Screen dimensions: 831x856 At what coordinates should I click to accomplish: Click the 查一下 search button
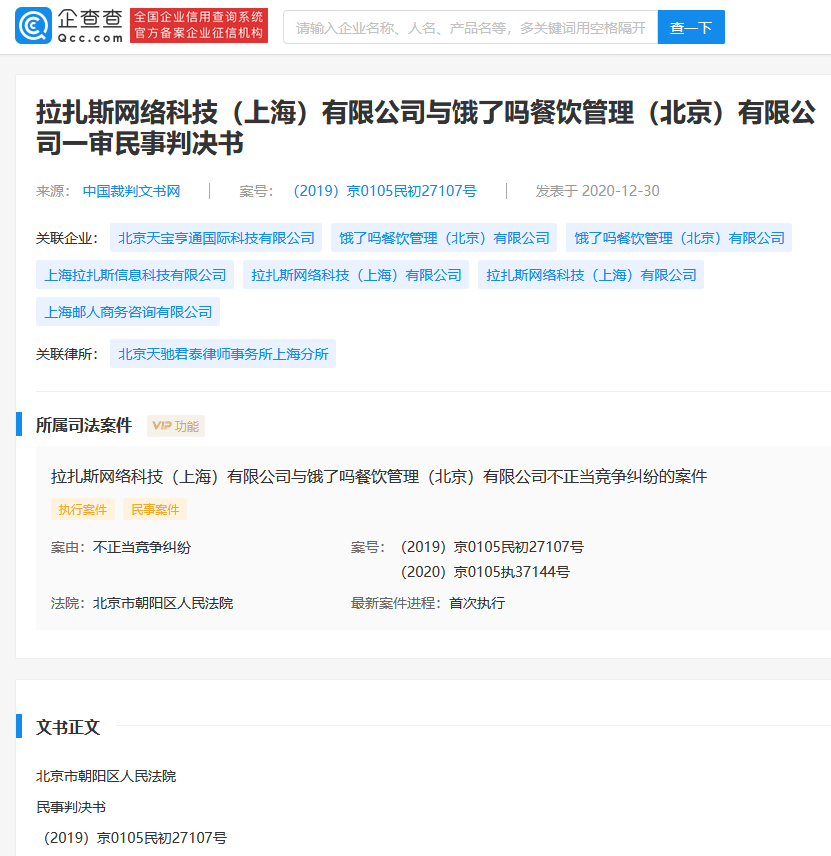click(x=691, y=27)
